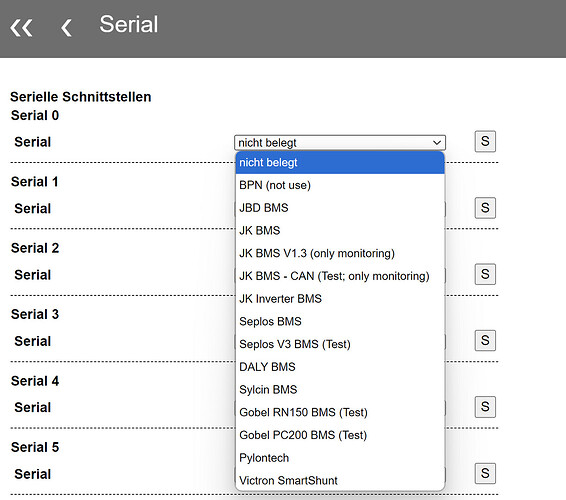Pick 'Gobel PC200 BMS (Test)' option

[340, 435]
